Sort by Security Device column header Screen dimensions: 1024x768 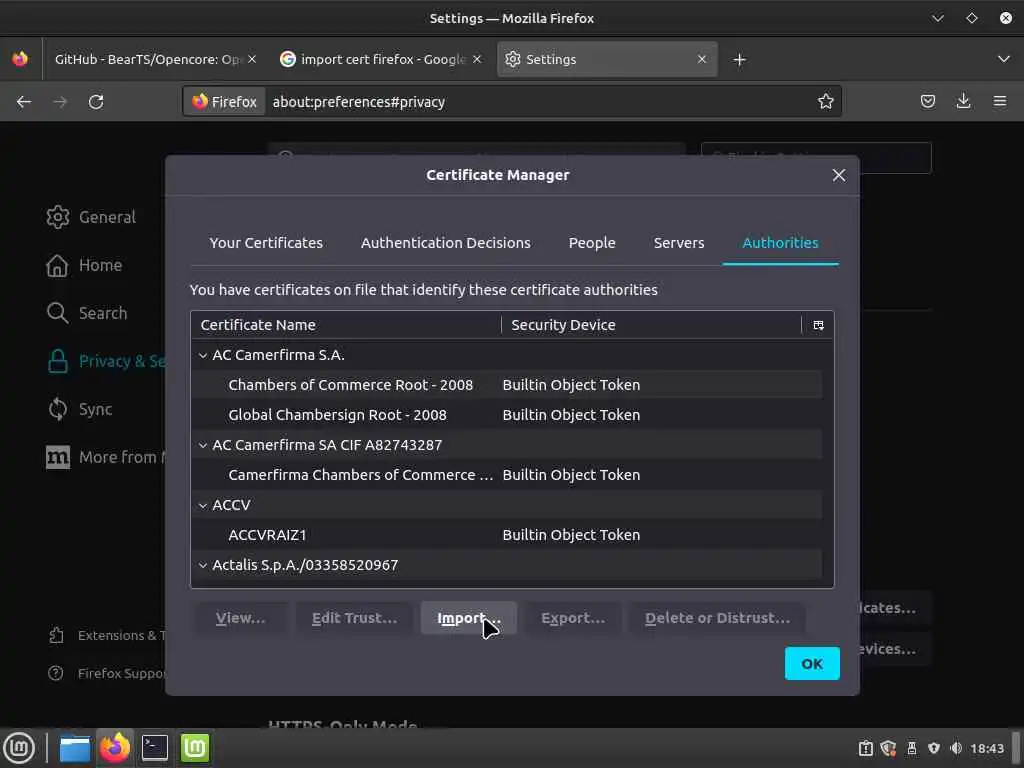651,325
